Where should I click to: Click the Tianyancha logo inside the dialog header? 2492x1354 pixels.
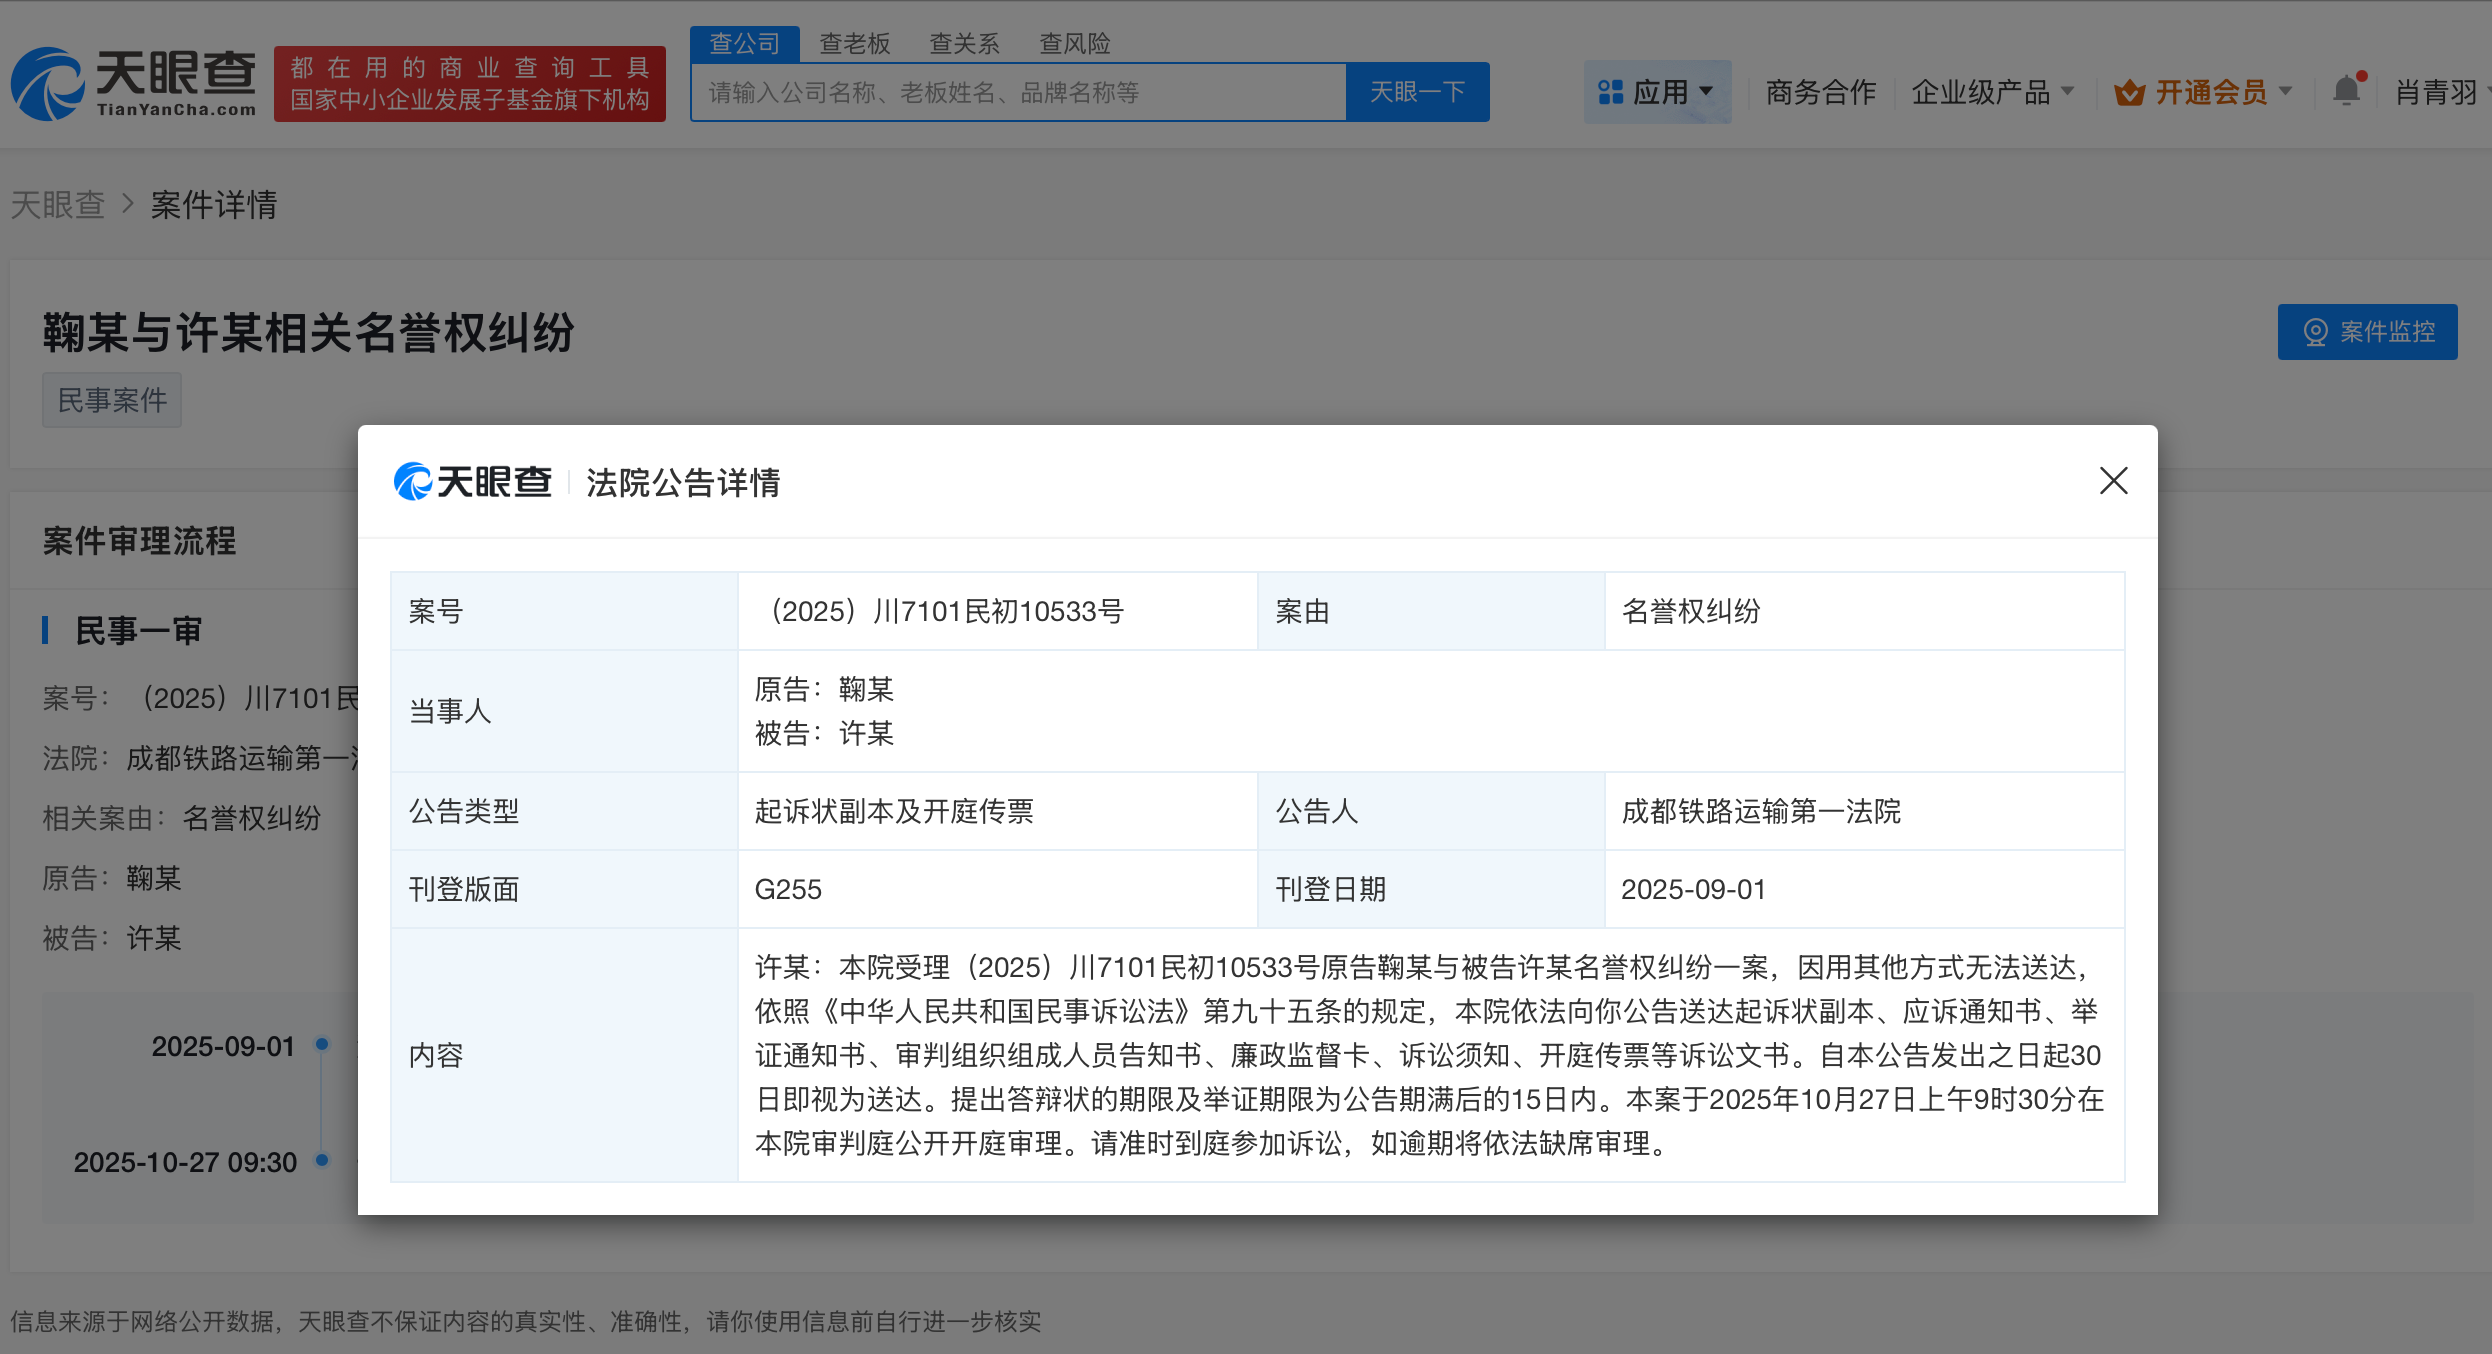click(x=473, y=482)
